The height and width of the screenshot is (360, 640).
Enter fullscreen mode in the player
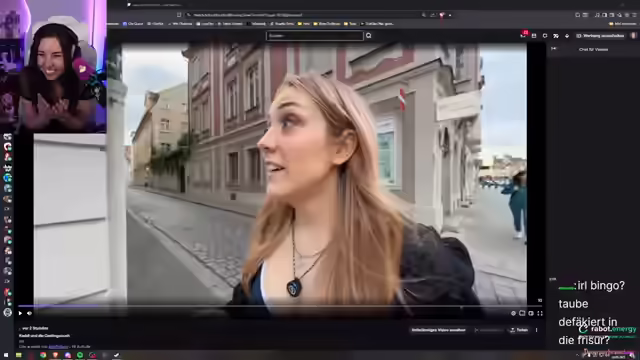tap(540, 313)
